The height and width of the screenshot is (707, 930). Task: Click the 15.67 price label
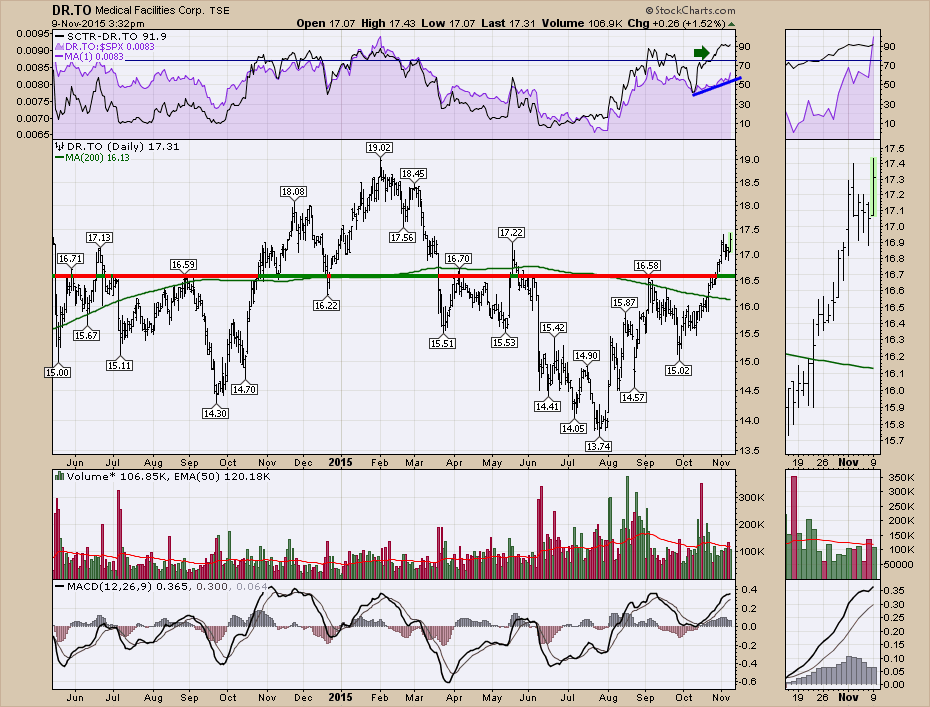(86, 335)
